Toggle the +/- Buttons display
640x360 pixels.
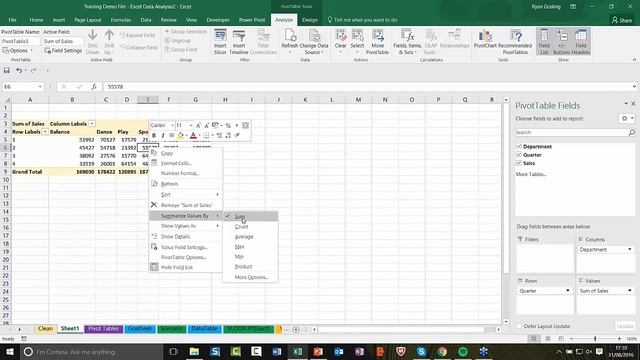pyautogui.click(x=561, y=42)
